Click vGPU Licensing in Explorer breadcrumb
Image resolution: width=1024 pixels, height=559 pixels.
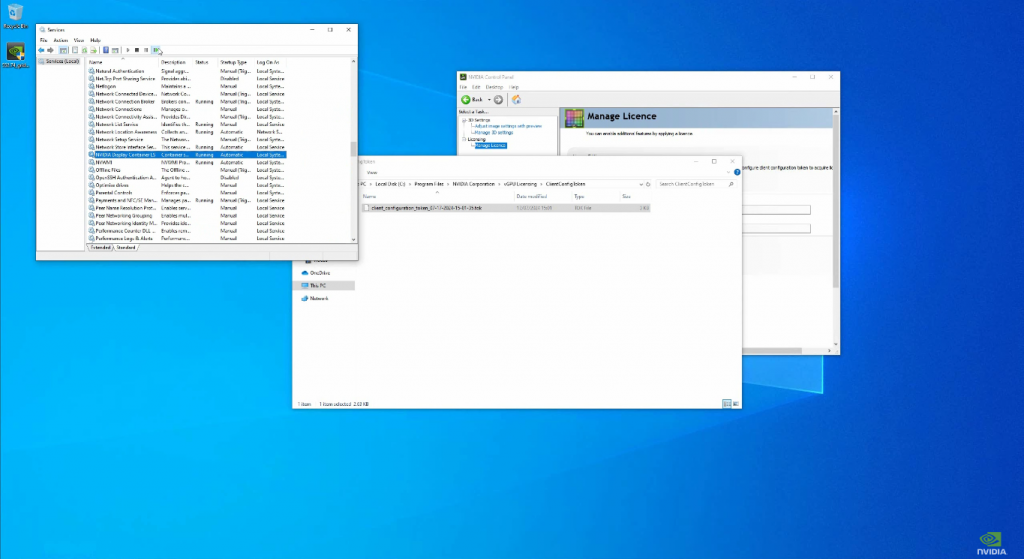520,184
